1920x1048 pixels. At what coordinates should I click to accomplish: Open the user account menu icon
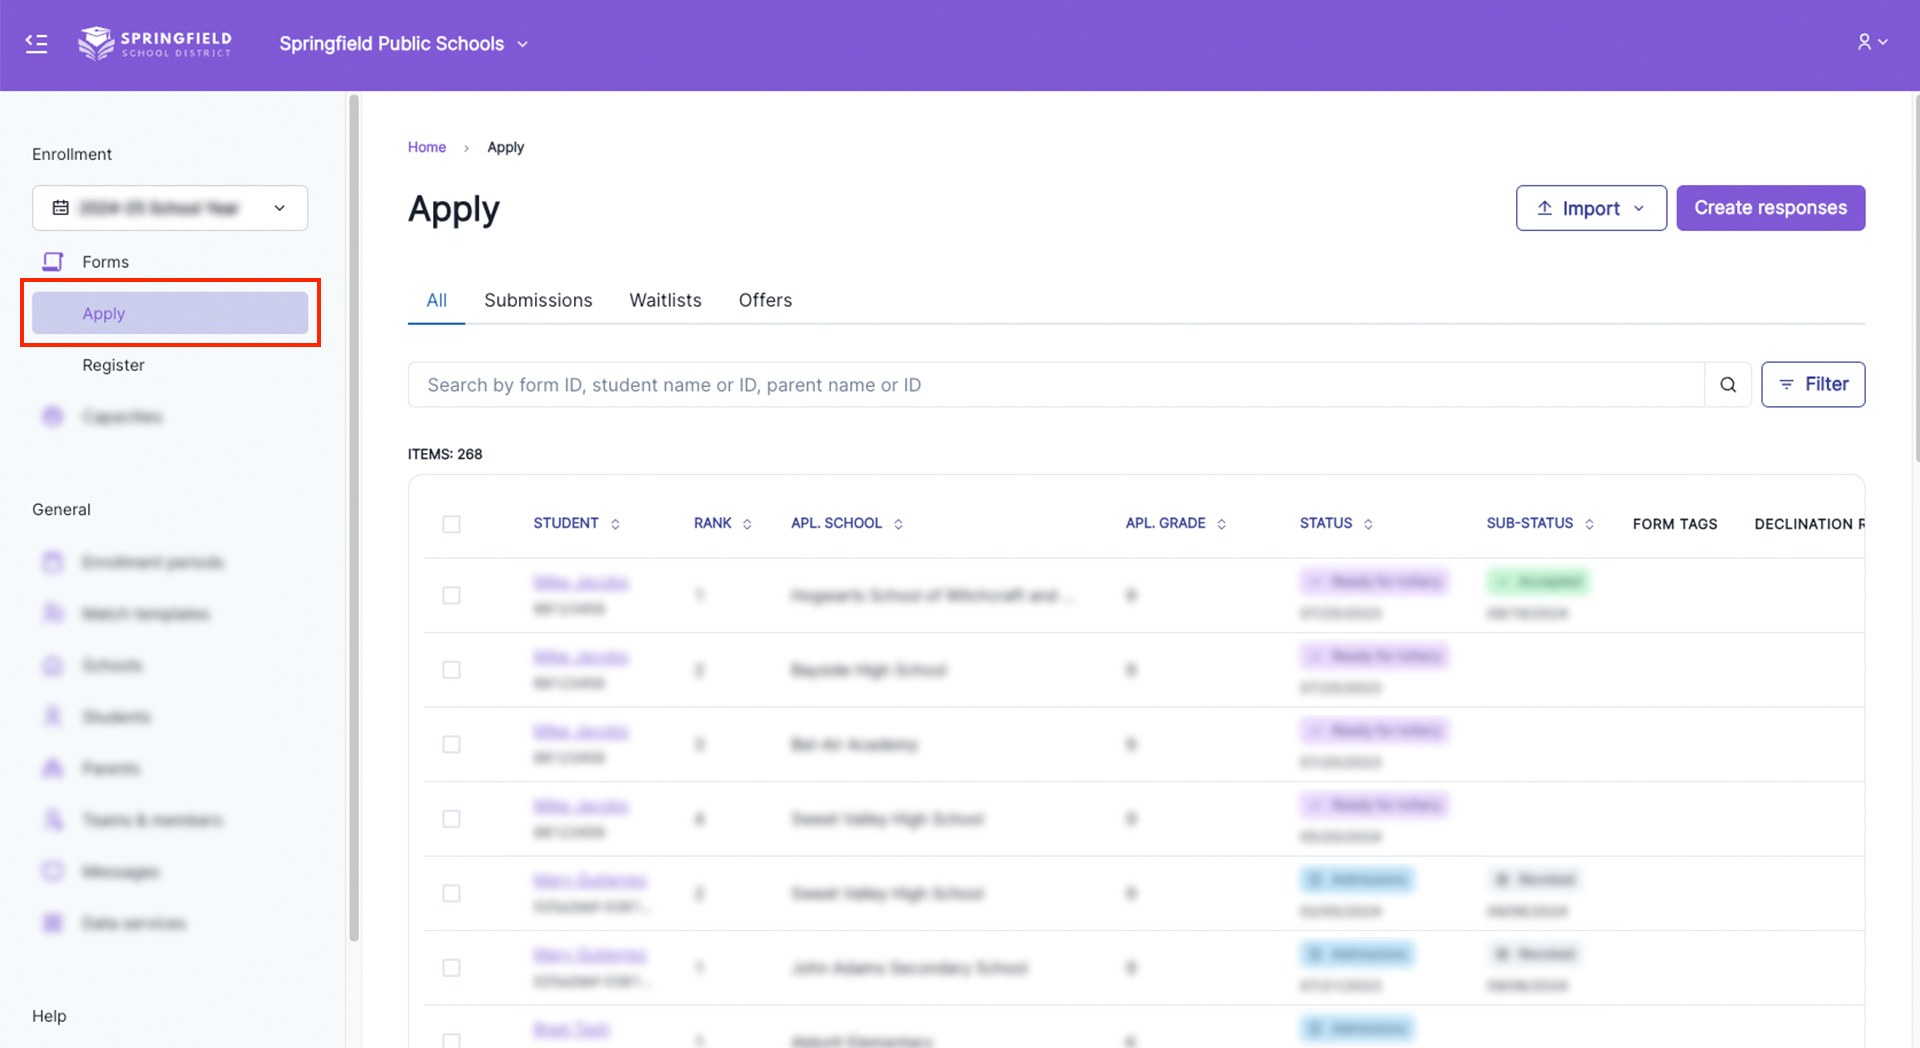tap(1871, 42)
